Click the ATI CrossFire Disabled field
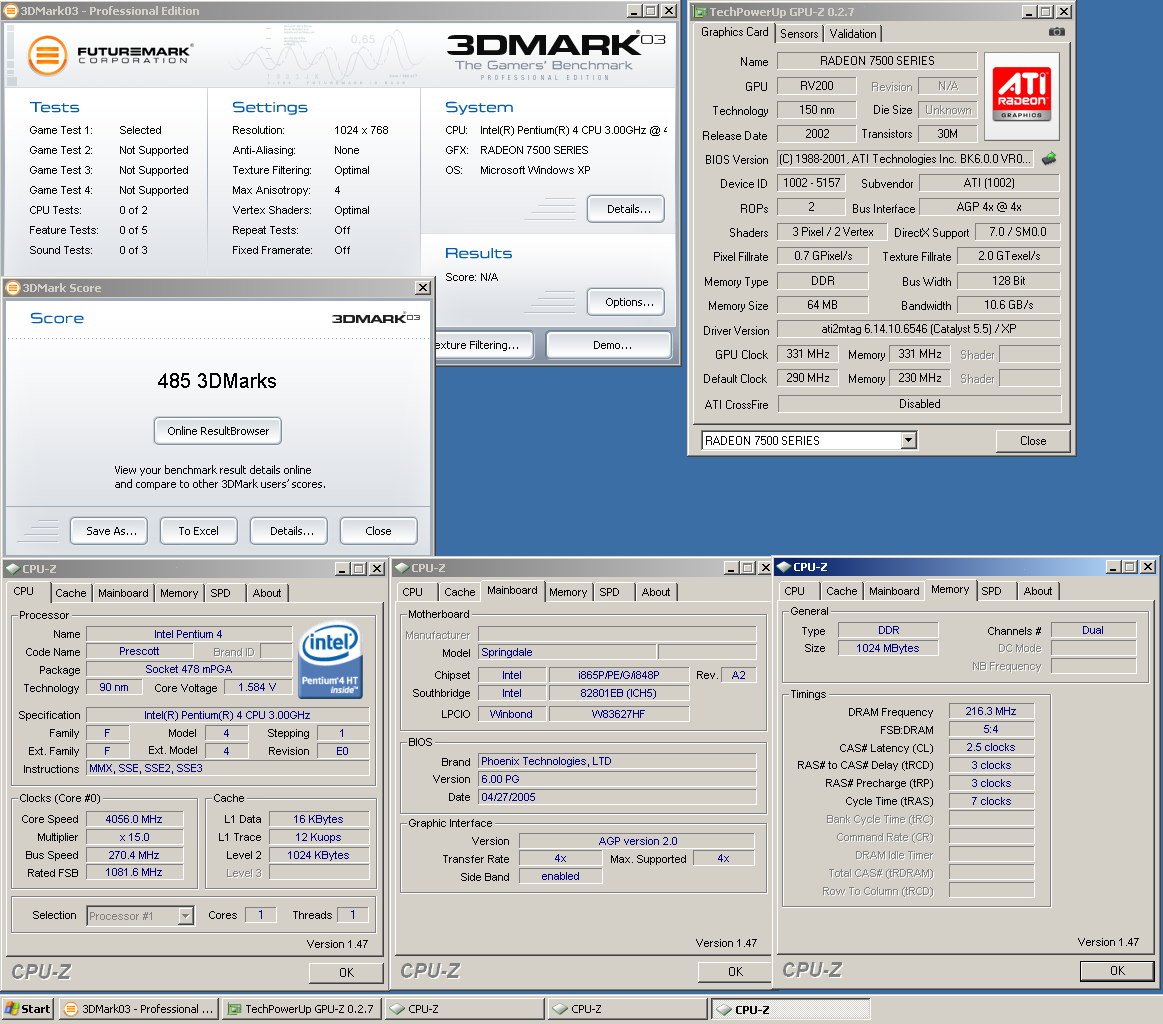This screenshot has height=1024, width=1163. pyautogui.click(x=919, y=403)
